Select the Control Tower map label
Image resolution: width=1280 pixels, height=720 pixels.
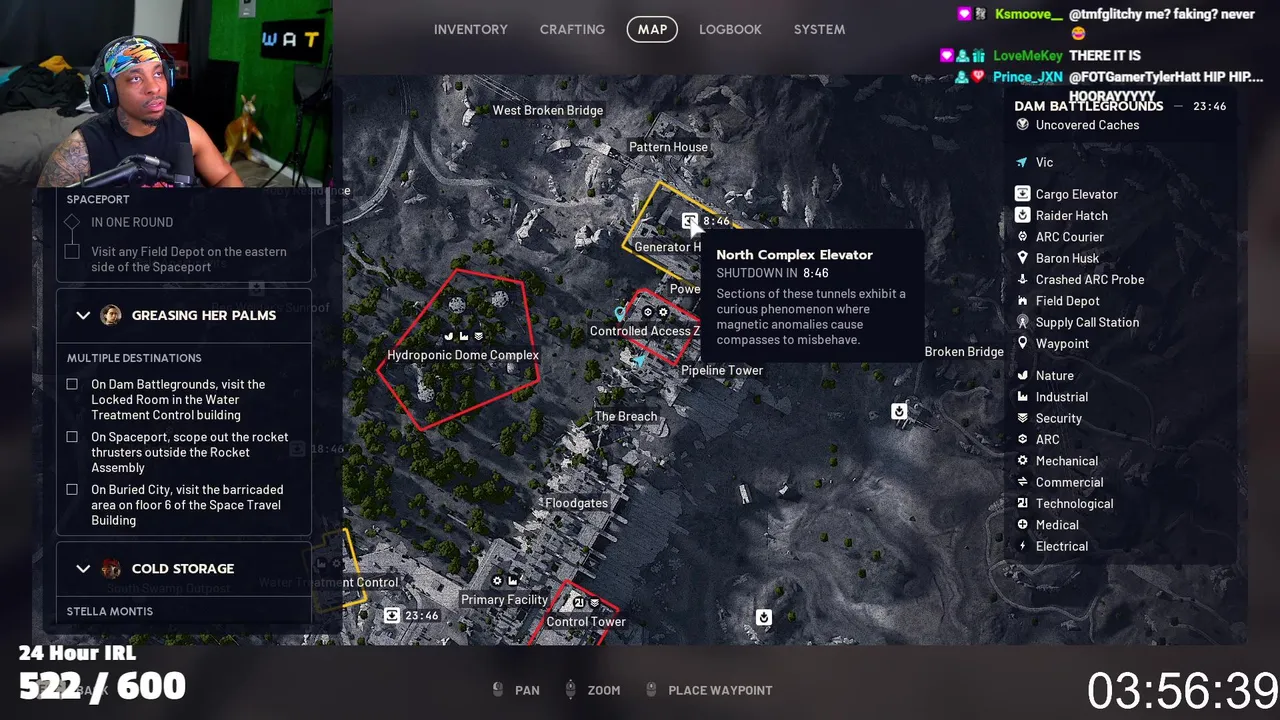tap(586, 621)
